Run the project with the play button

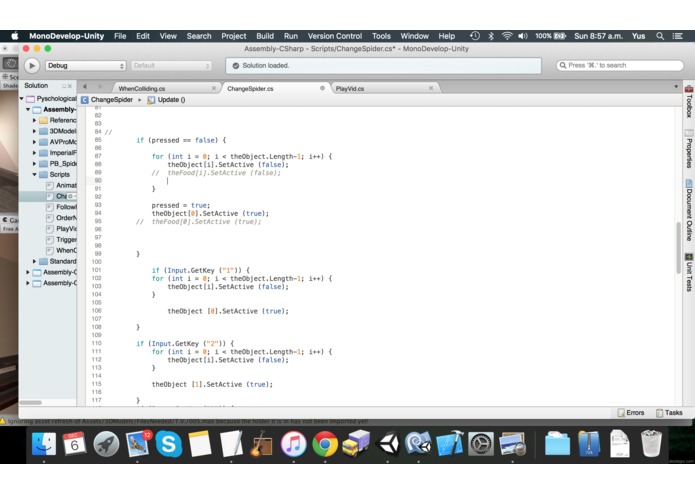pos(31,66)
